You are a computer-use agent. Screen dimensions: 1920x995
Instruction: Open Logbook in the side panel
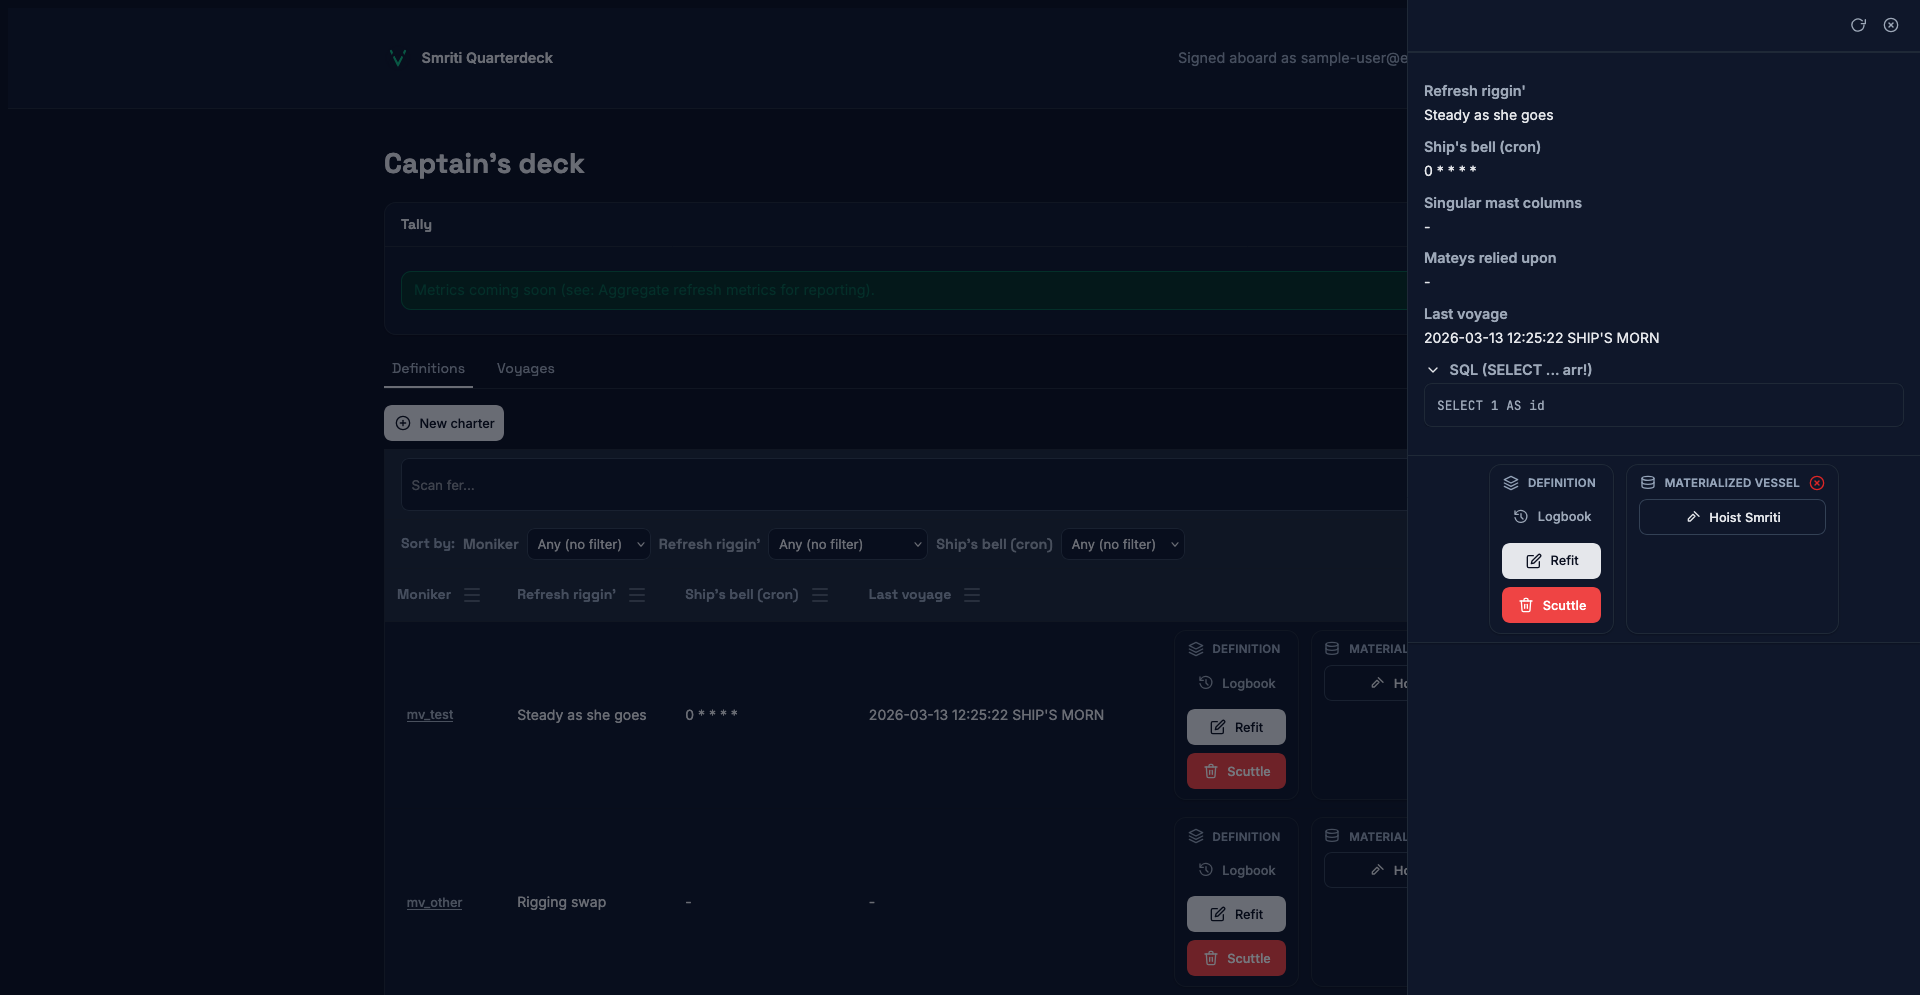(x=1552, y=517)
